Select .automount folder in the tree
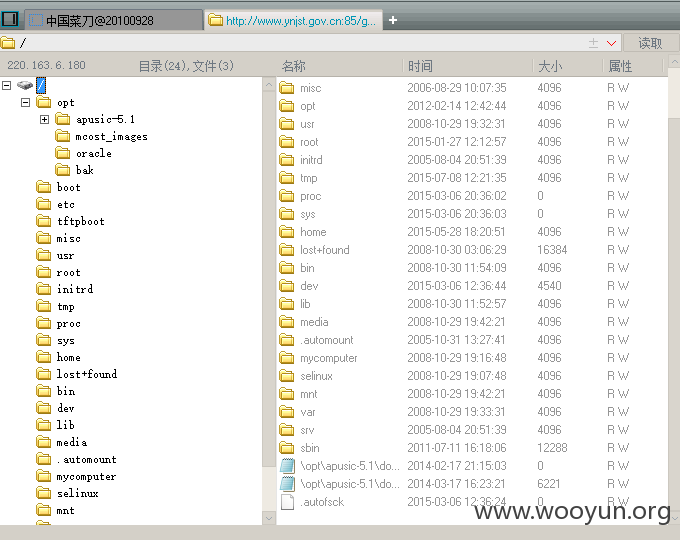This screenshot has width=680, height=540. (76, 459)
